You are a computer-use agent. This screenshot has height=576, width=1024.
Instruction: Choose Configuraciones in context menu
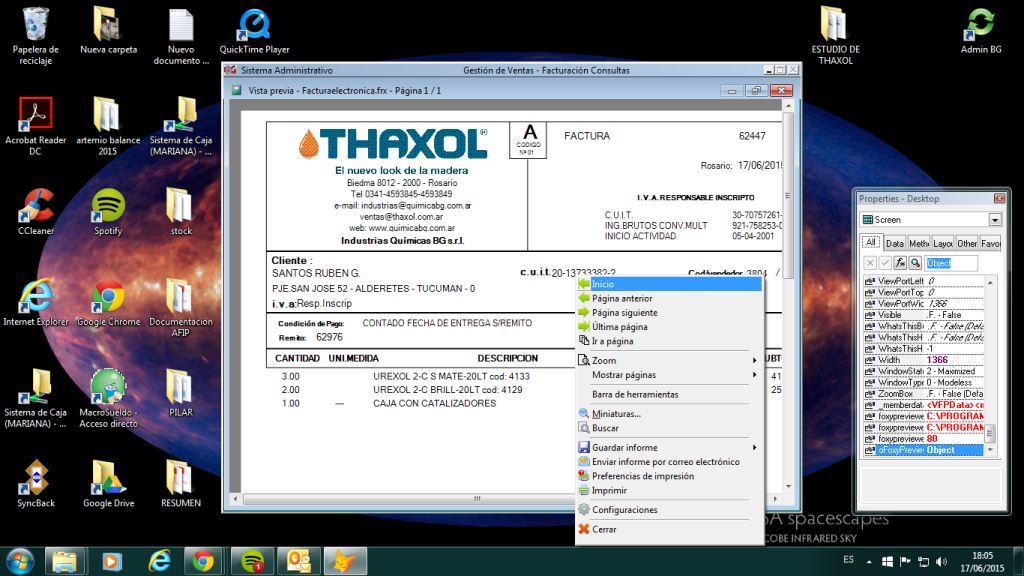click(x=669, y=510)
